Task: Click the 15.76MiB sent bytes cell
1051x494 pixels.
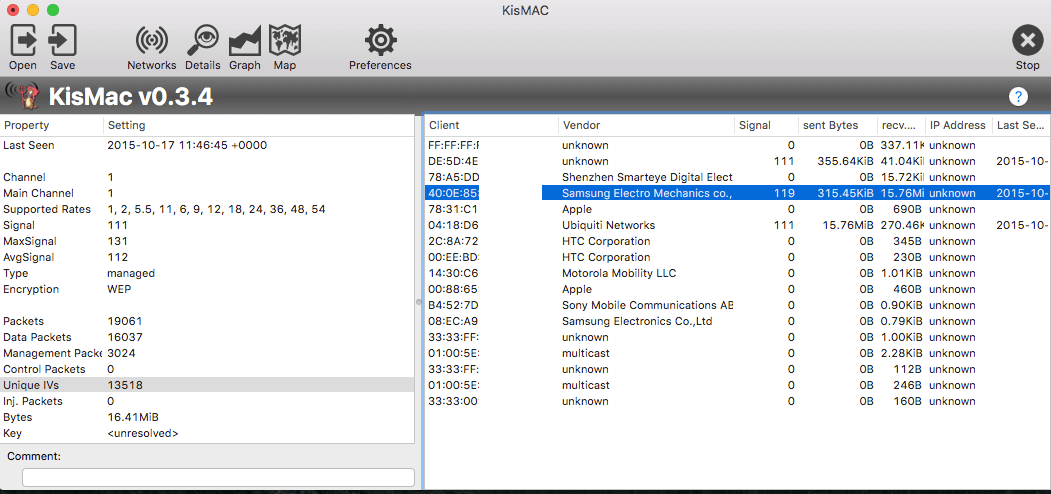Action: pyautogui.click(x=848, y=225)
